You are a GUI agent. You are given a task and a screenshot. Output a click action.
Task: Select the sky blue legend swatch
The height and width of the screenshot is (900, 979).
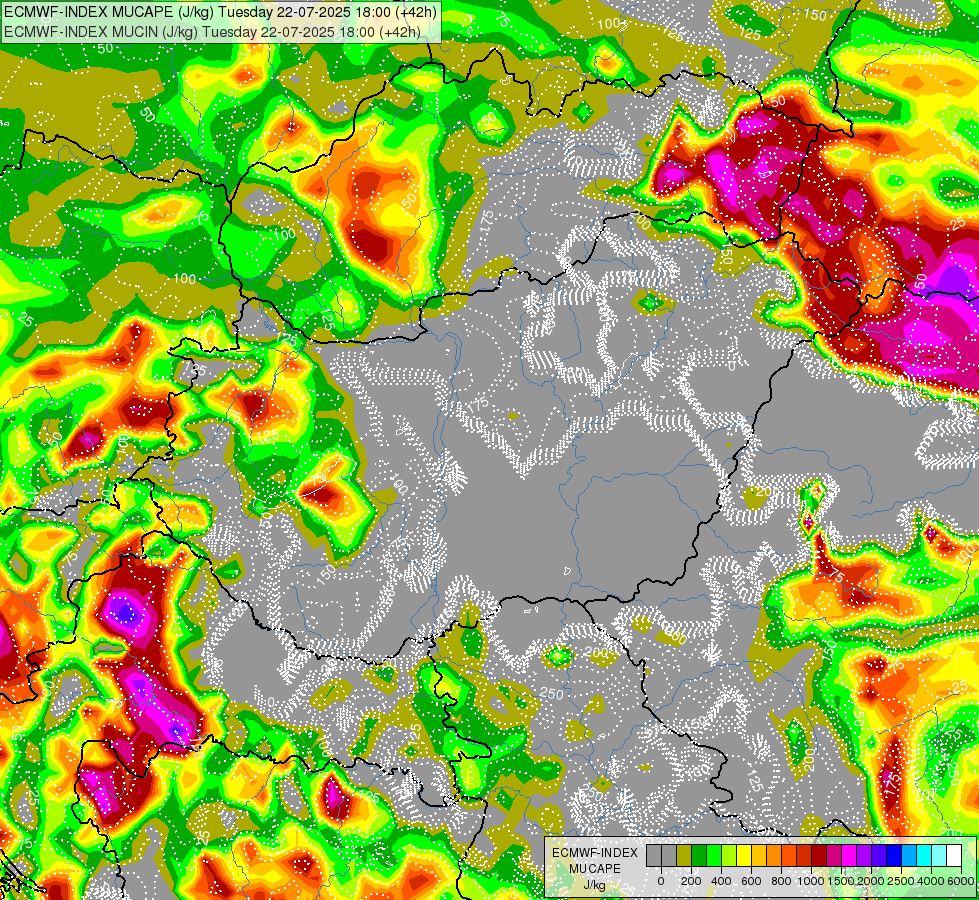click(x=910, y=856)
